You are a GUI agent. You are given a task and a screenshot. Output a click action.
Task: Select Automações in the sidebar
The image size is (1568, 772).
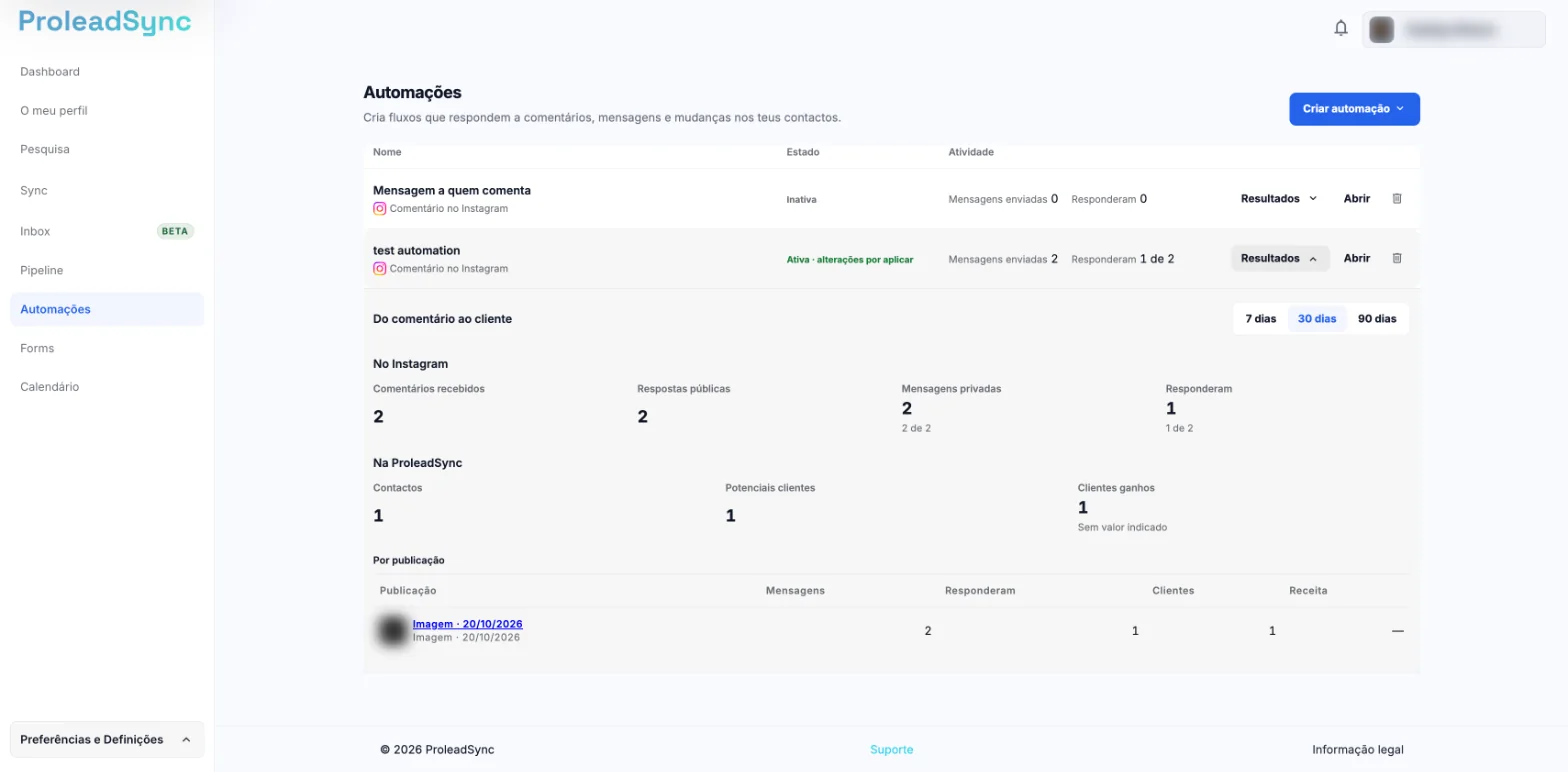click(106, 310)
